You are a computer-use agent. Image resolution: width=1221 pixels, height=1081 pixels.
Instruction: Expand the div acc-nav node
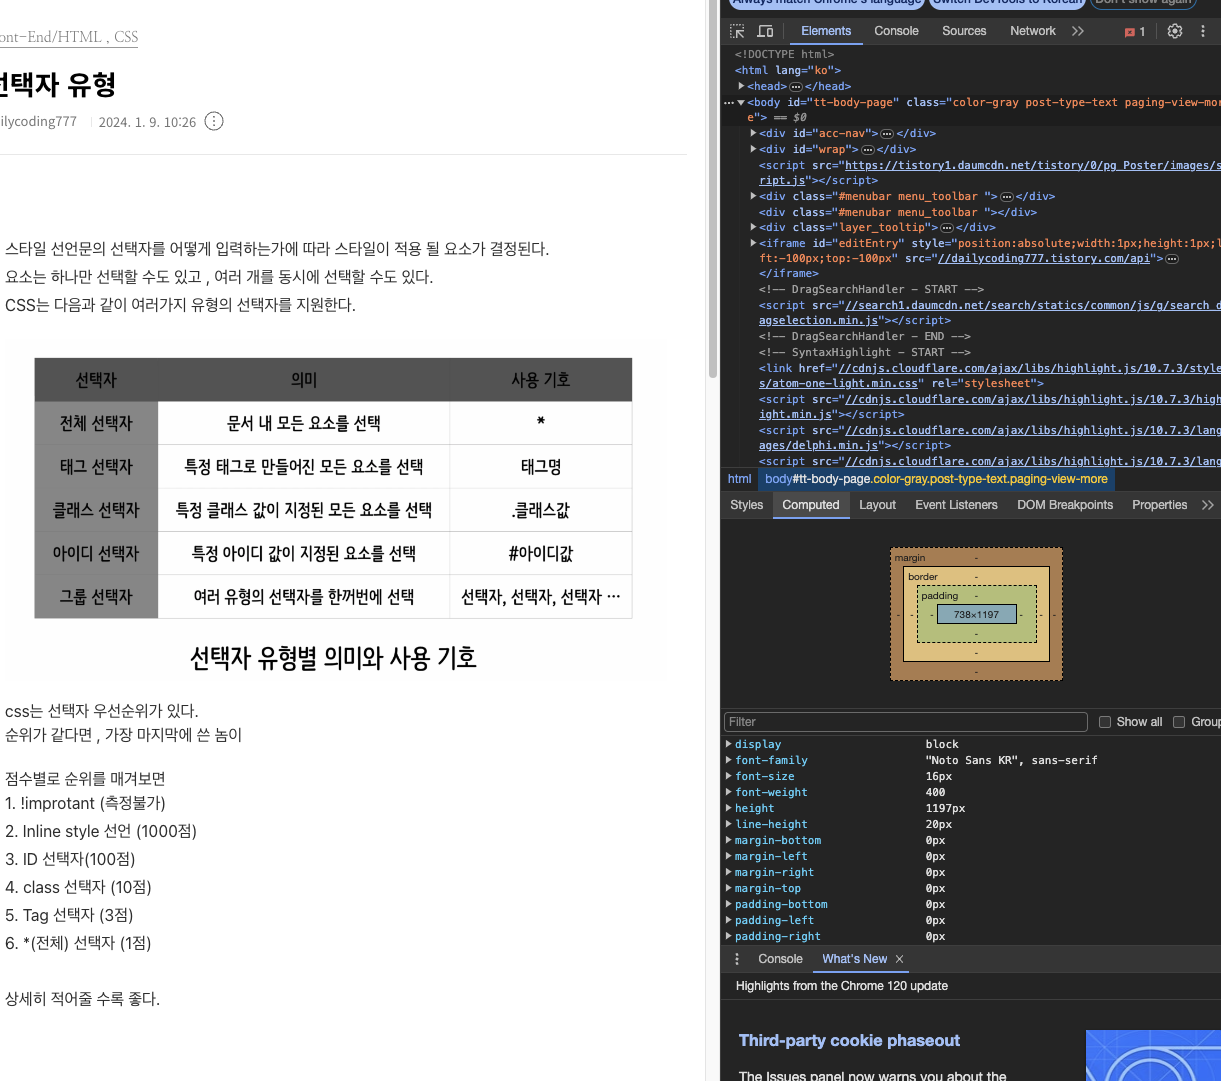[754, 133]
